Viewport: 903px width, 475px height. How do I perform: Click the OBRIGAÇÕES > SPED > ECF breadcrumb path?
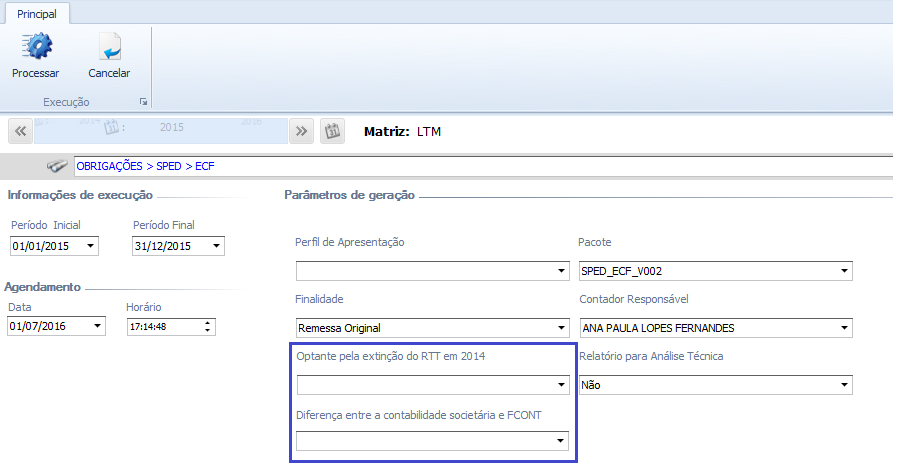click(x=145, y=166)
